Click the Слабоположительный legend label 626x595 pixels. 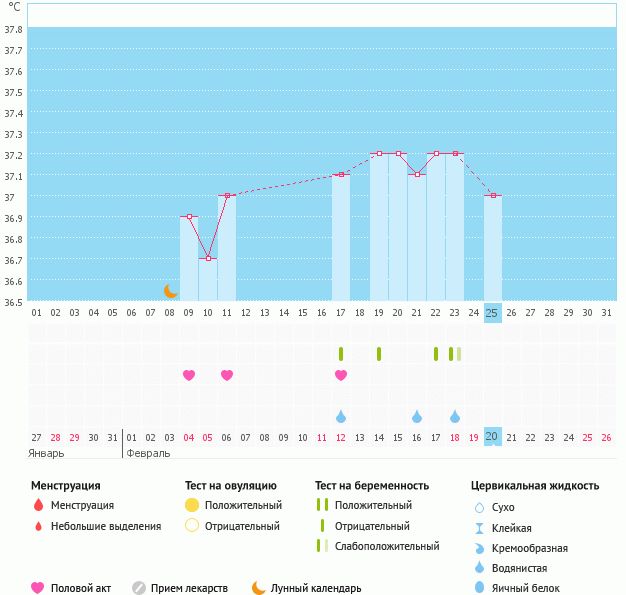[387, 546]
